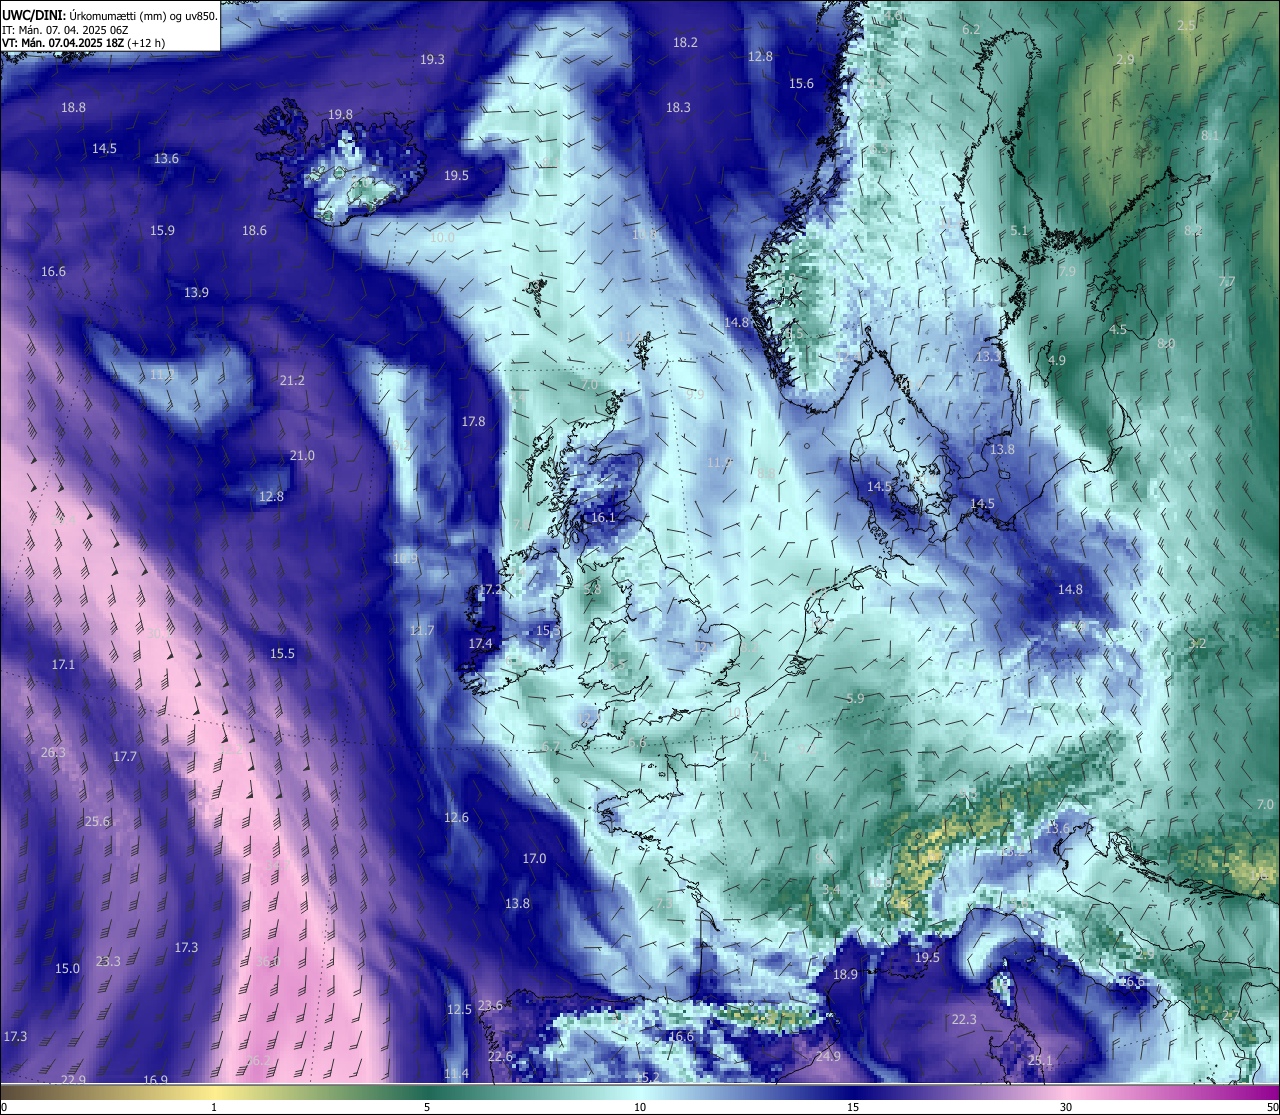
Task: Click the 19.3 value on the map
Action: [432, 60]
